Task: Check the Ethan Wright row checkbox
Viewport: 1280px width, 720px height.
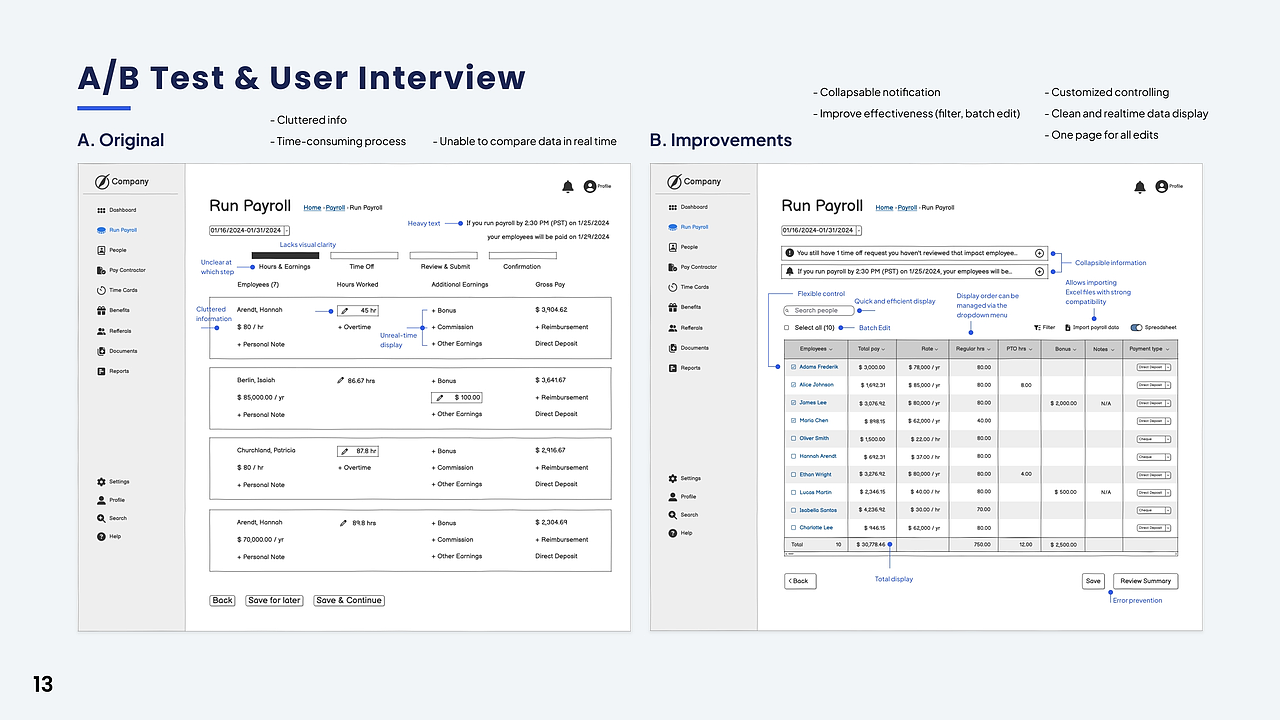Action: pyautogui.click(x=794, y=474)
